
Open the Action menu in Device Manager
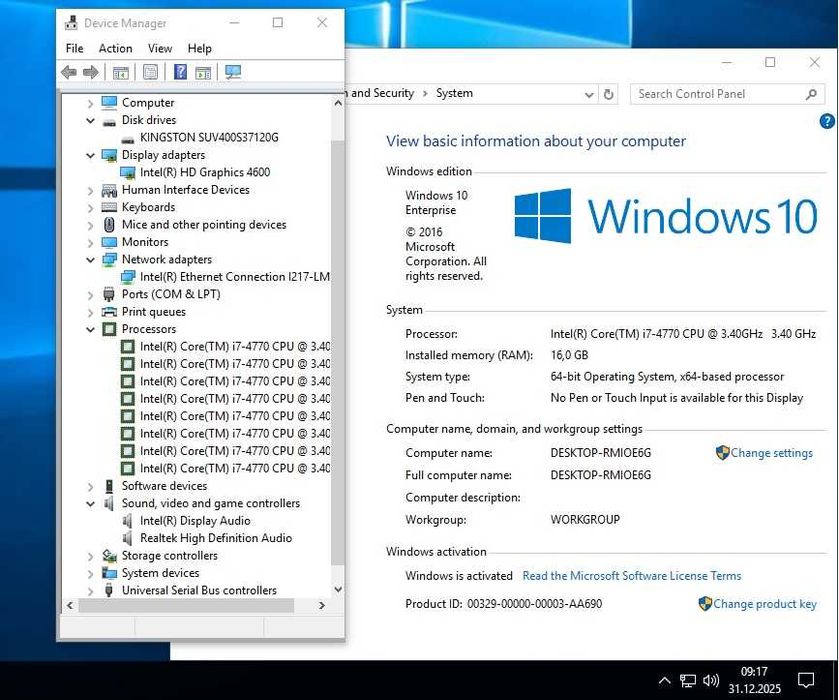click(115, 48)
